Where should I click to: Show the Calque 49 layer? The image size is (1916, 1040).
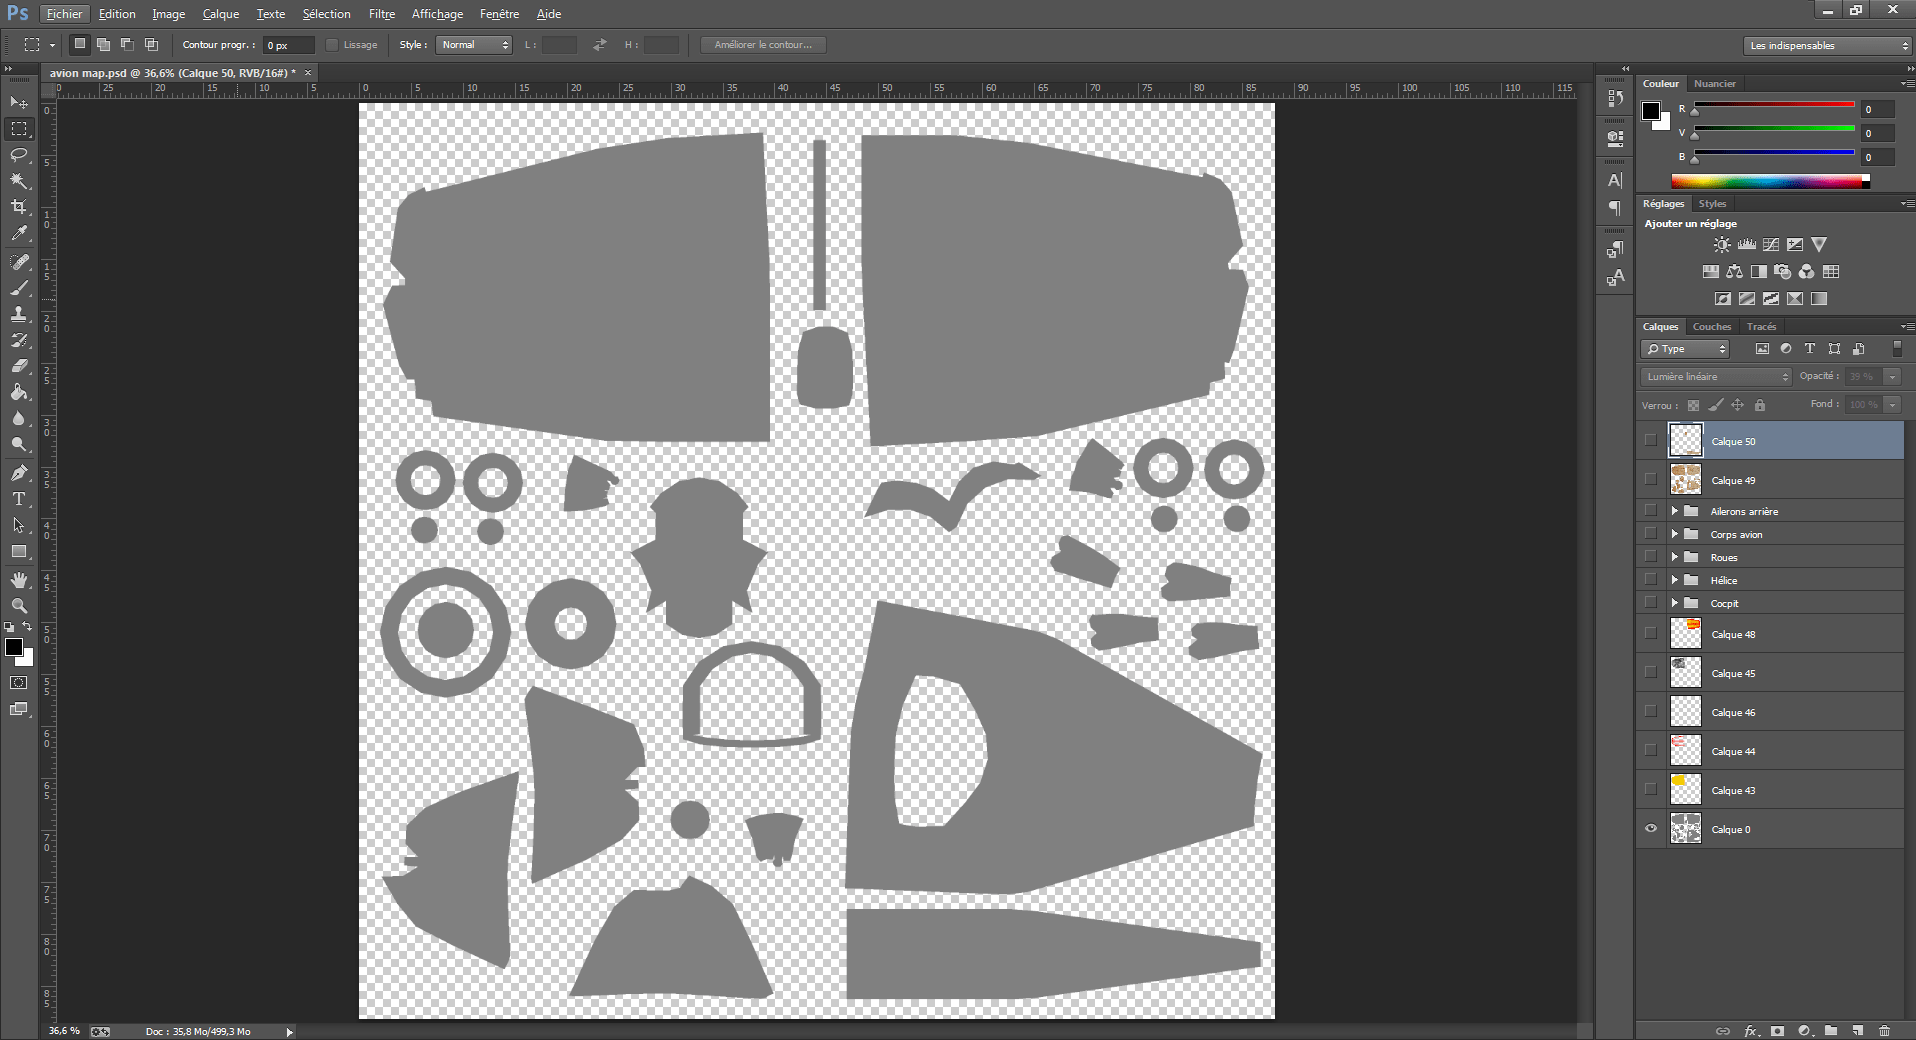click(1651, 480)
